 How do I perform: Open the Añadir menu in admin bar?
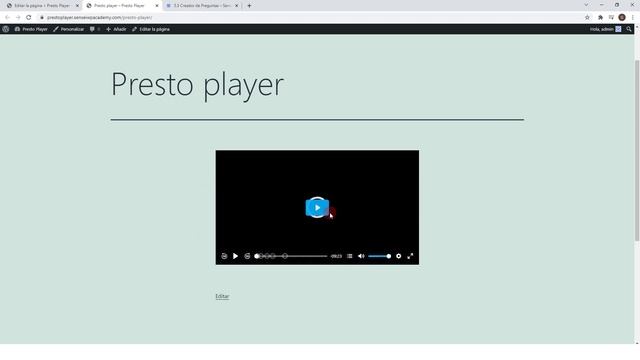pyautogui.click(x=116, y=29)
